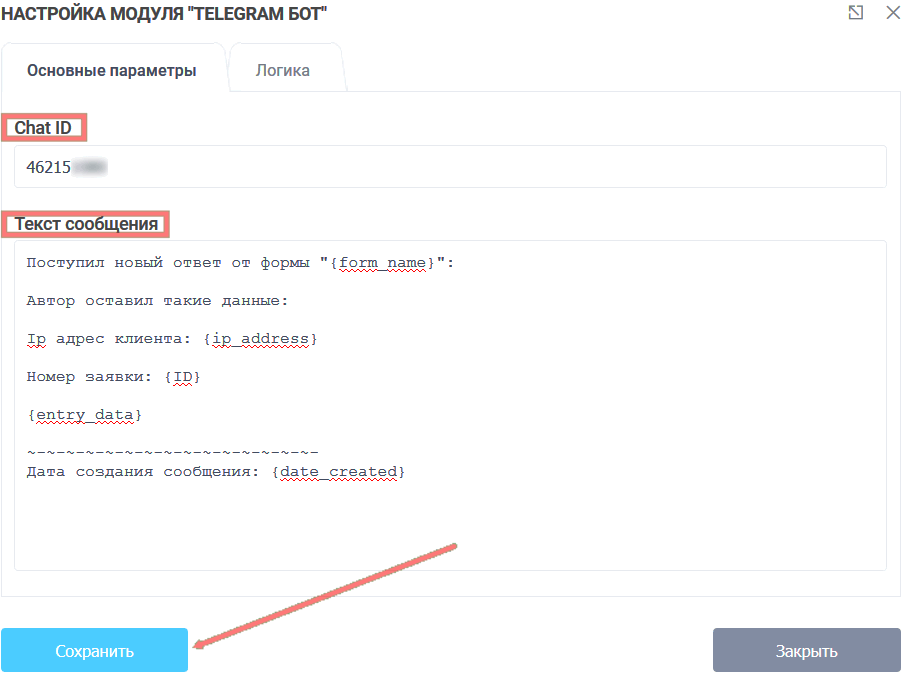Switch to the Логика tab
The image size is (902, 674).
282,70
